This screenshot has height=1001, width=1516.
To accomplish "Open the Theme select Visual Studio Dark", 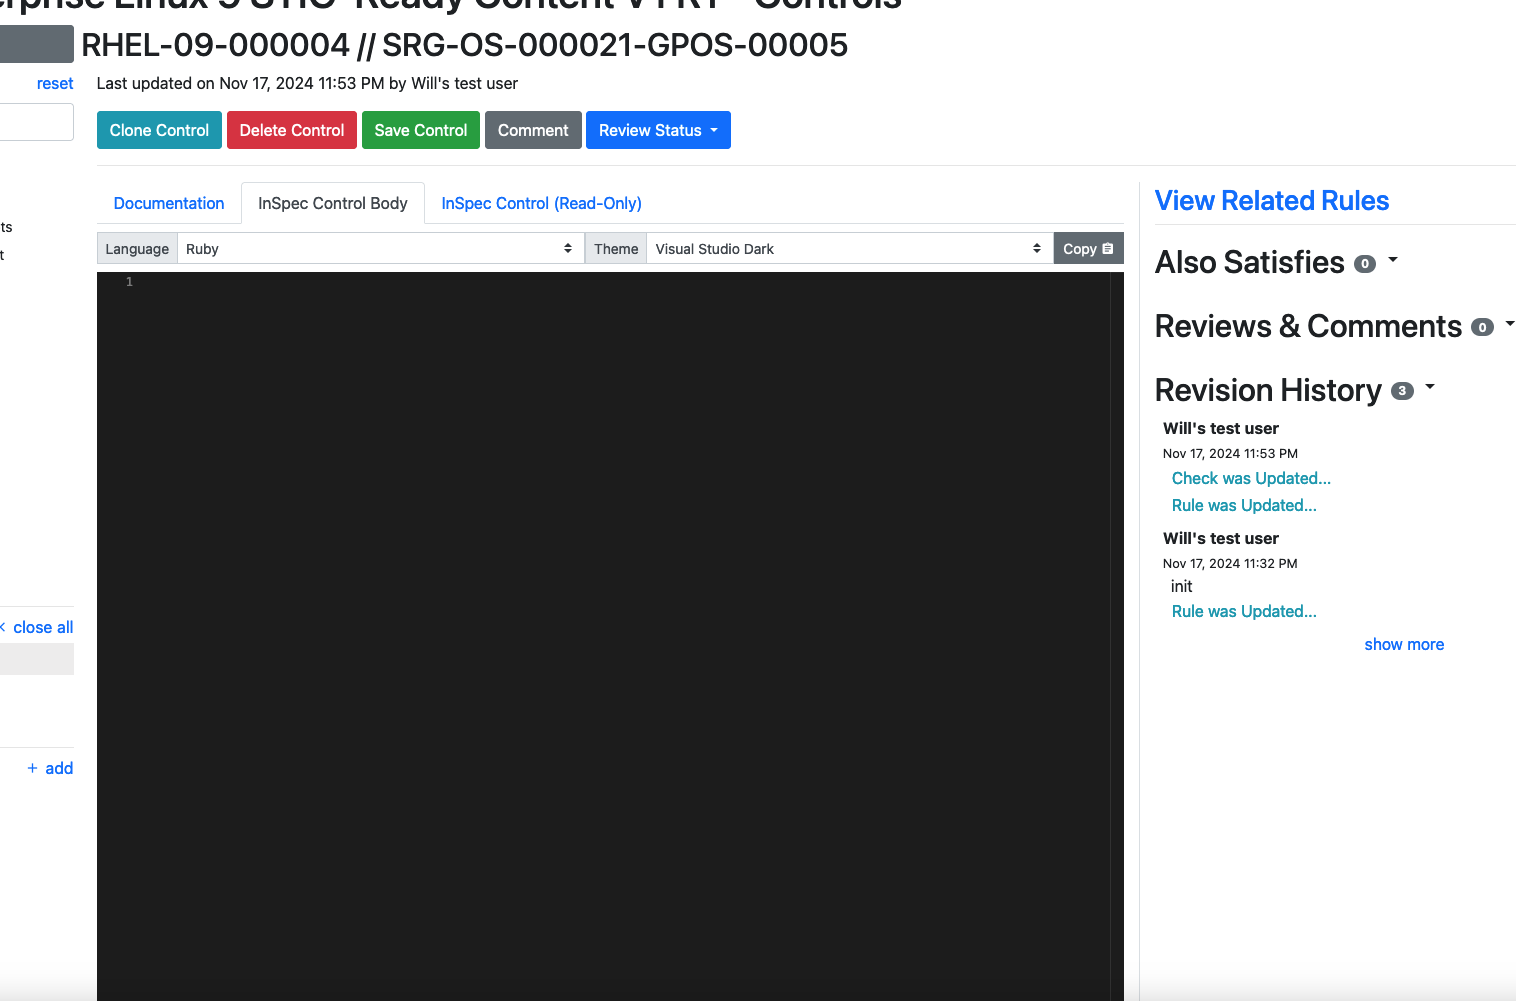I will point(849,249).
